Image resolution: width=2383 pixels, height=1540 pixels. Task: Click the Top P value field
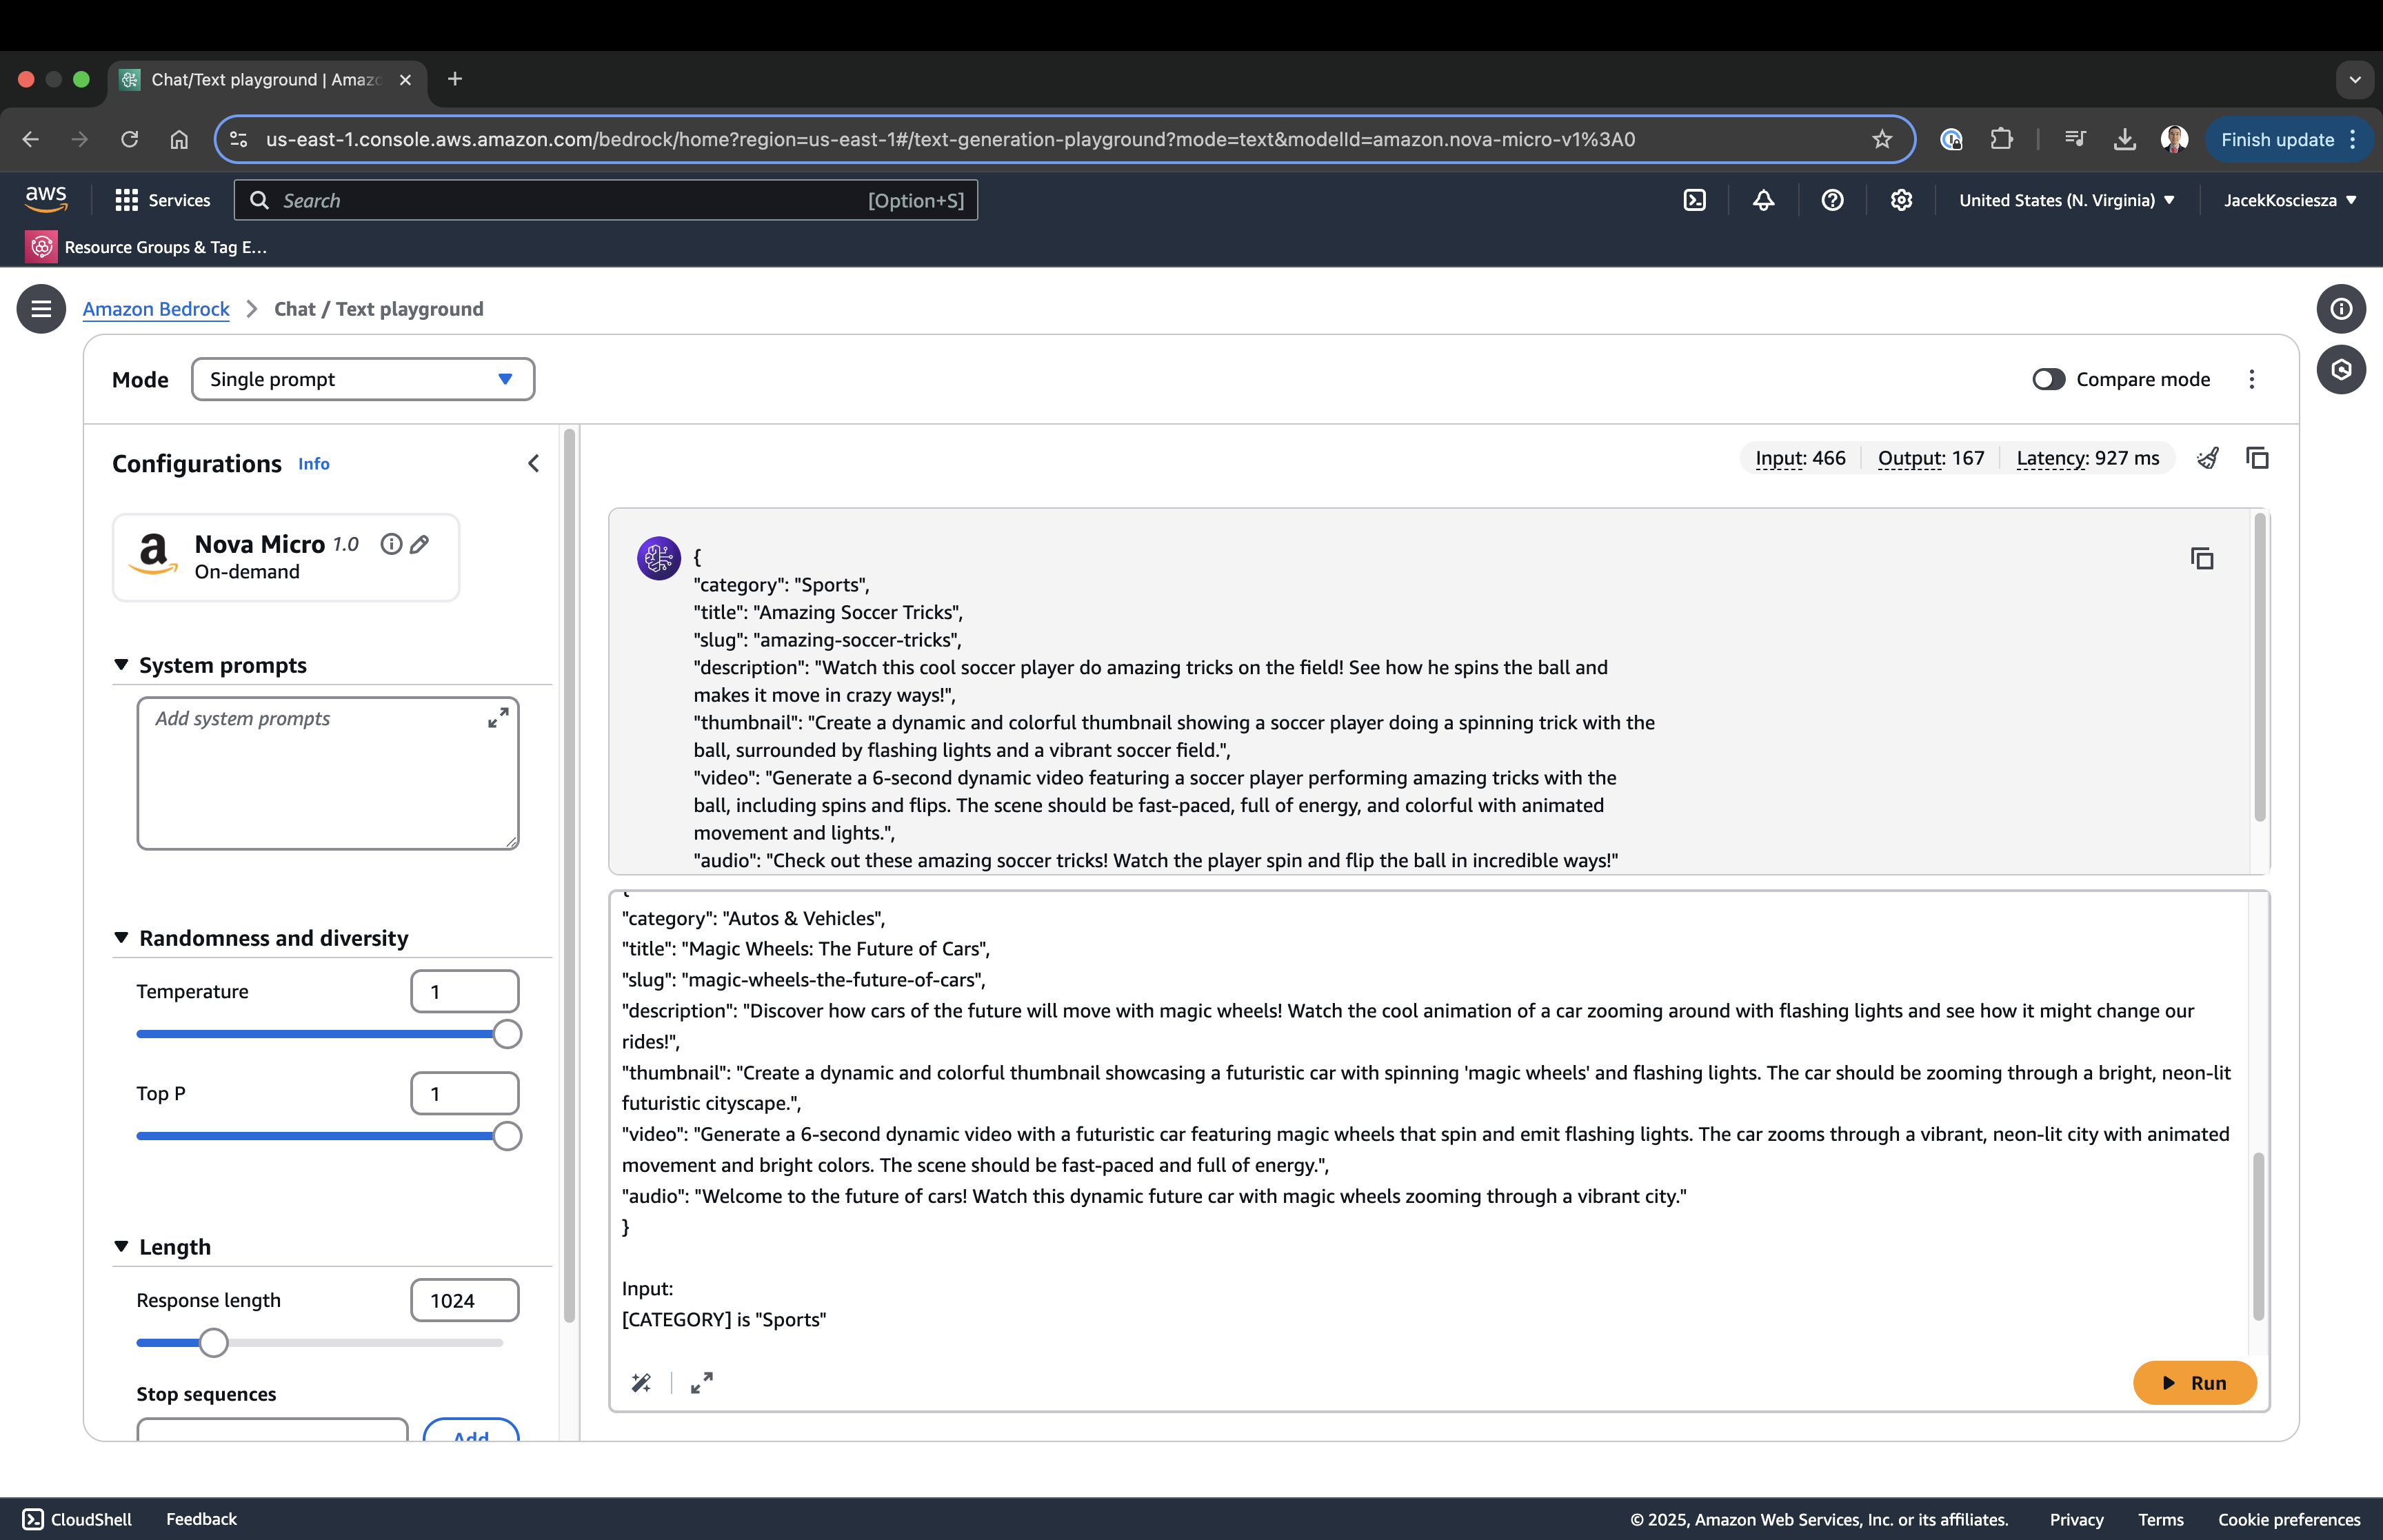[465, 1094]
